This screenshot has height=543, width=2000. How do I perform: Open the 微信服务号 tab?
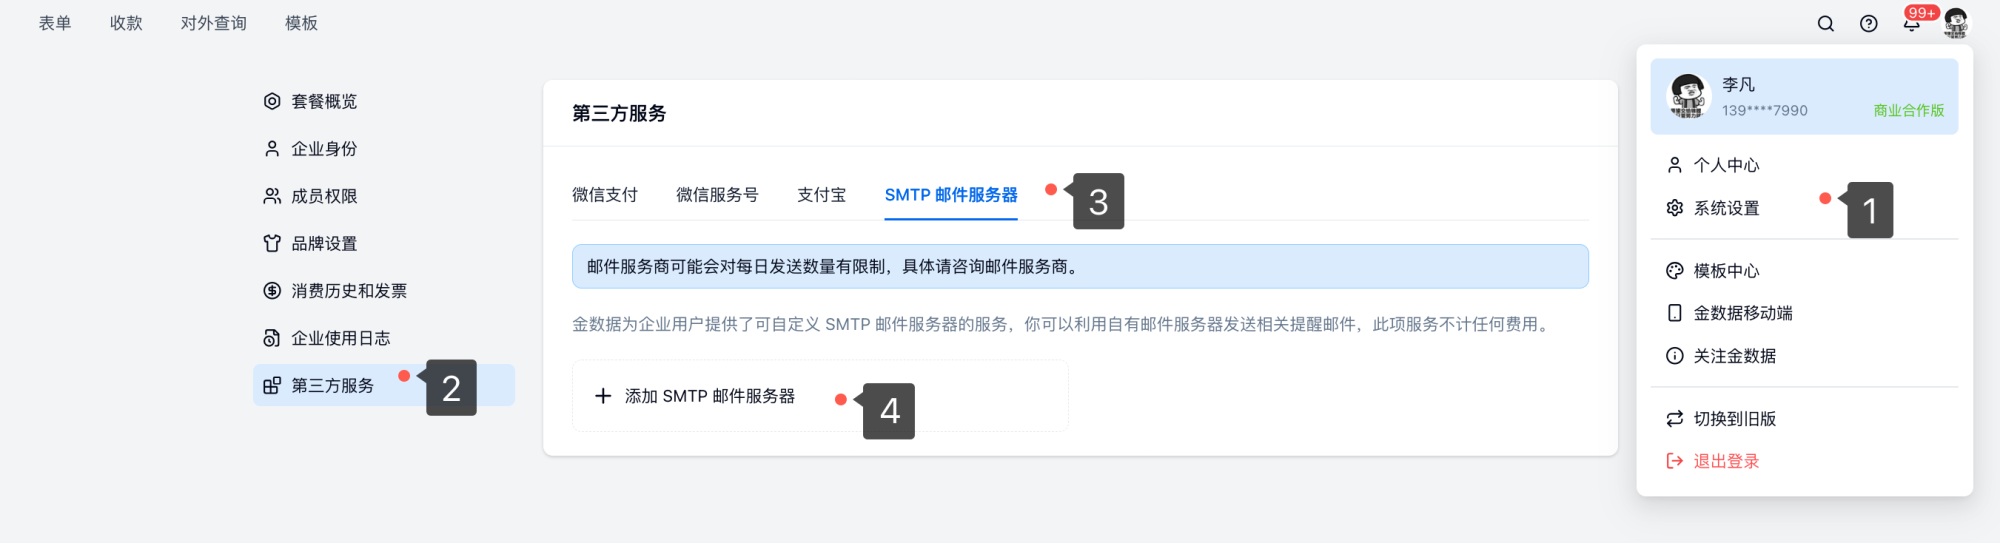(717, 195)
